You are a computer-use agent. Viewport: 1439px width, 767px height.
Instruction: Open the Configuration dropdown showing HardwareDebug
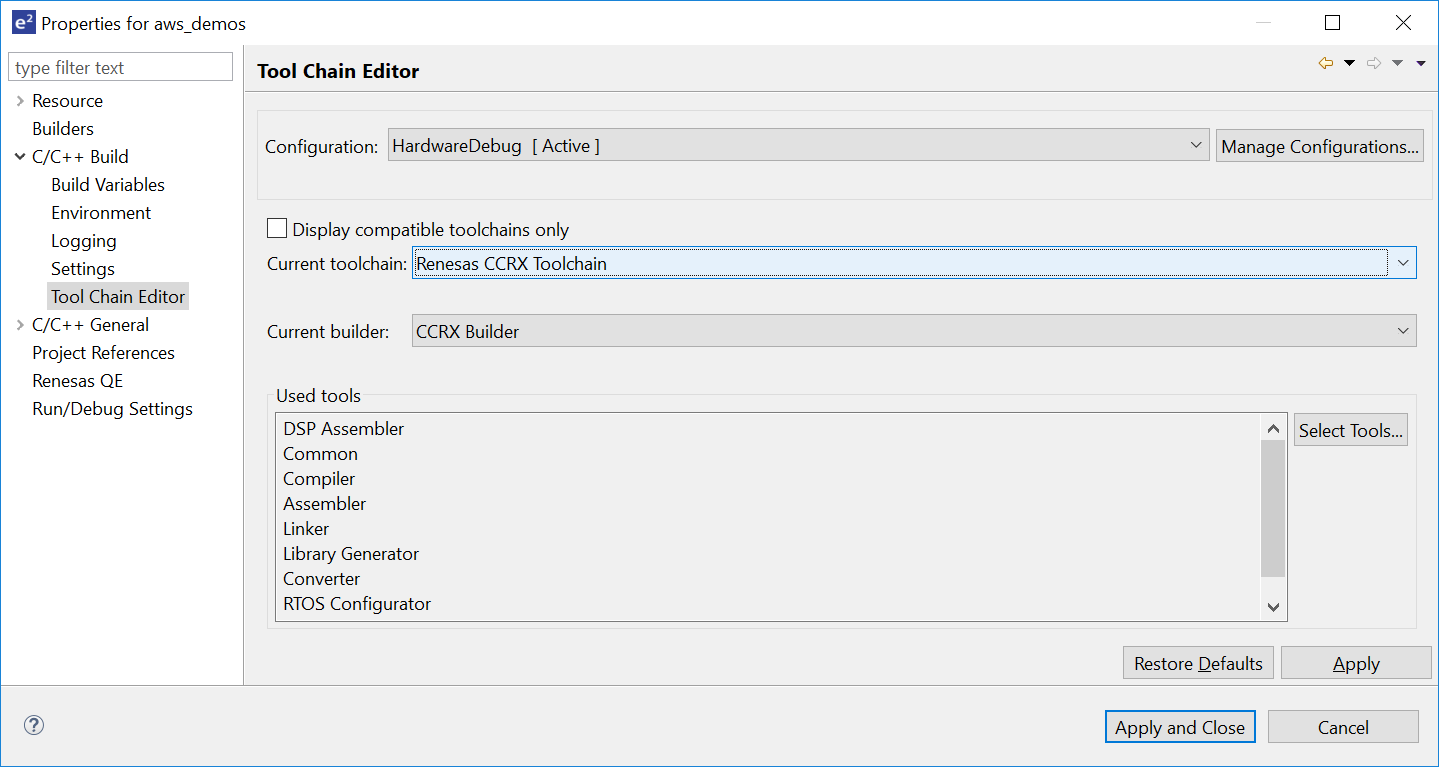(1196, 145)
